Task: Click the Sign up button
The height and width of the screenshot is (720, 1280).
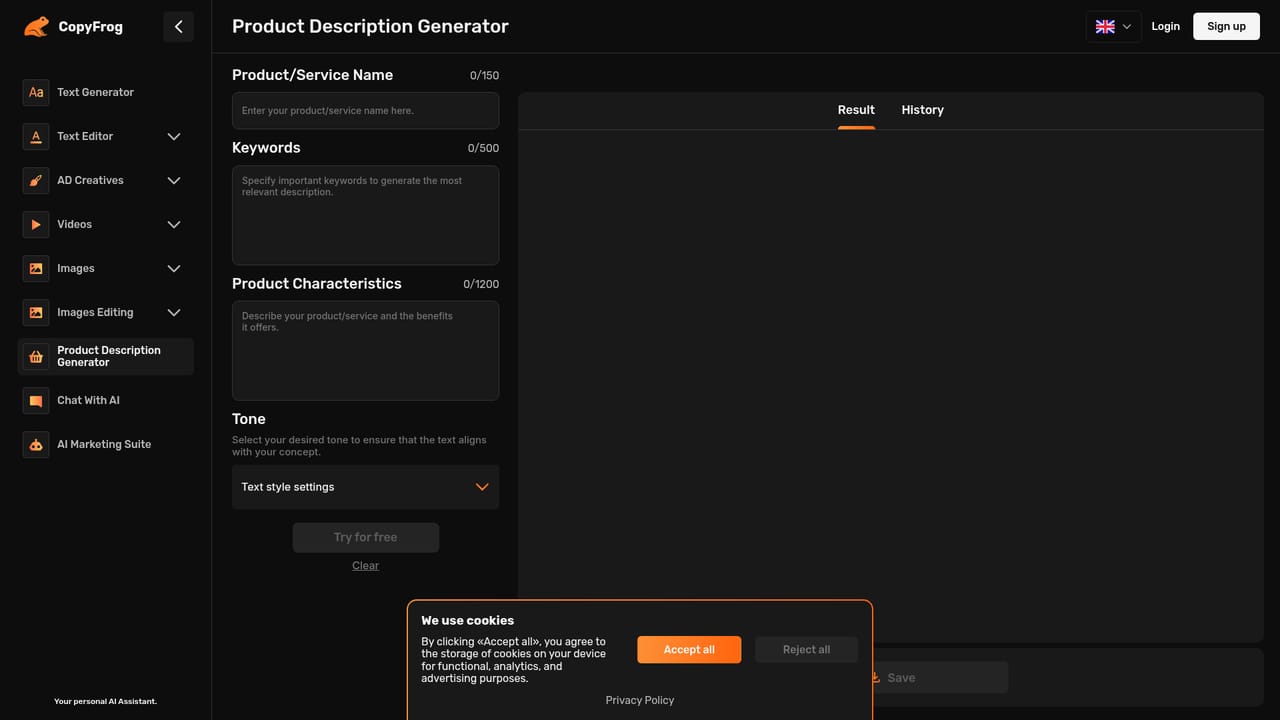Action: click(1226, 26)
